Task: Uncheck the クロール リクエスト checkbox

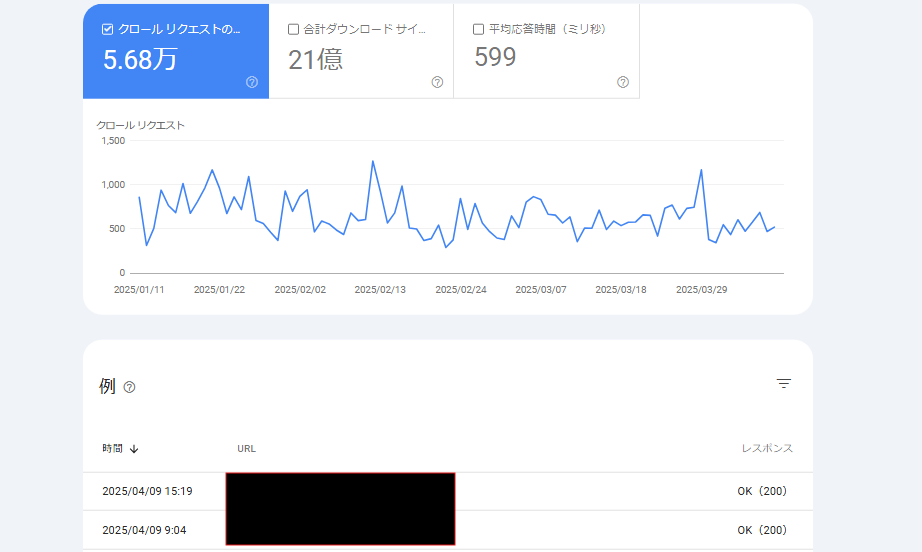Action: tap(107, 29)
